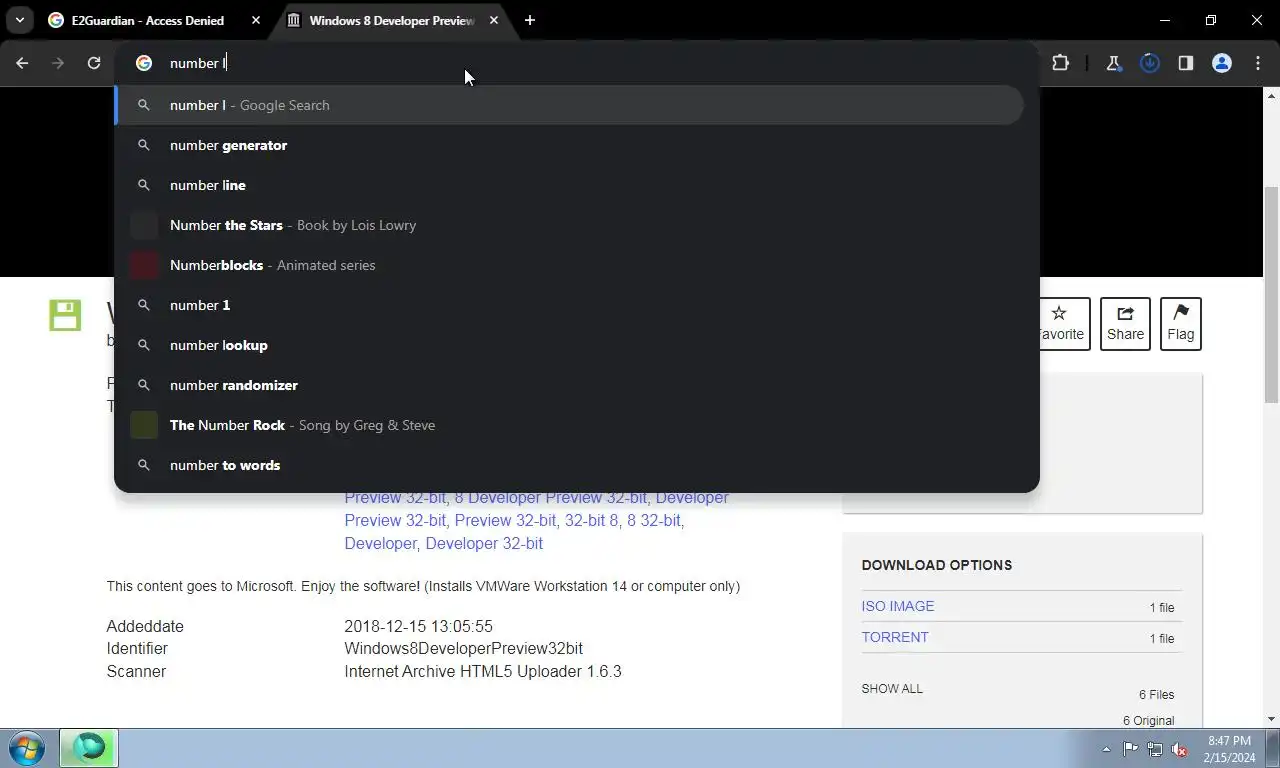Select the 'number randomizer' suggestion
The width and height of the screenshot is (1280, 768).
click(x=569, y=385)
